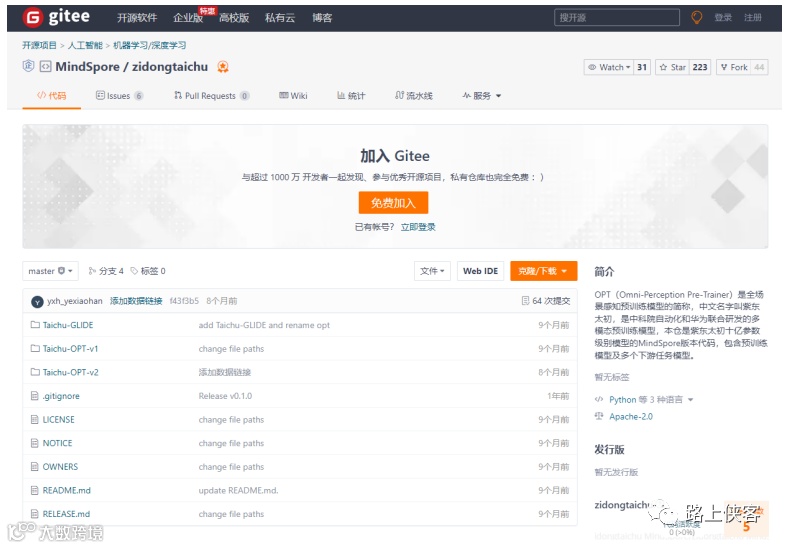Screen dimensions: 786x548
Task: Switch to the Wiki tab
Action: [293, 95]
